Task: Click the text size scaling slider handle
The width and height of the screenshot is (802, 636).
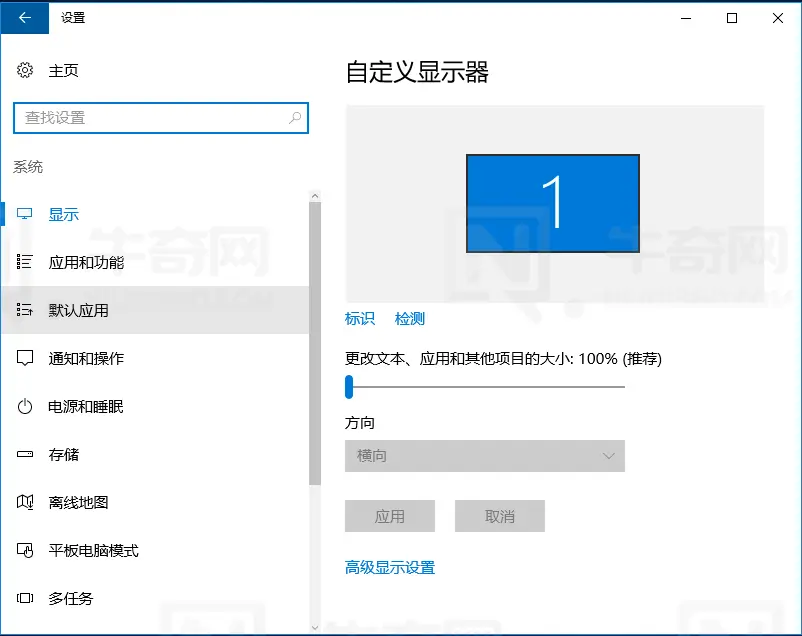Action: point(349,387)
